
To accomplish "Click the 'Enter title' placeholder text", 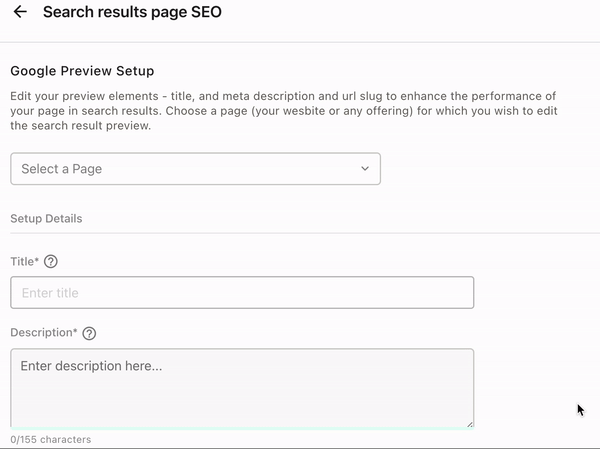I will 50,293.
